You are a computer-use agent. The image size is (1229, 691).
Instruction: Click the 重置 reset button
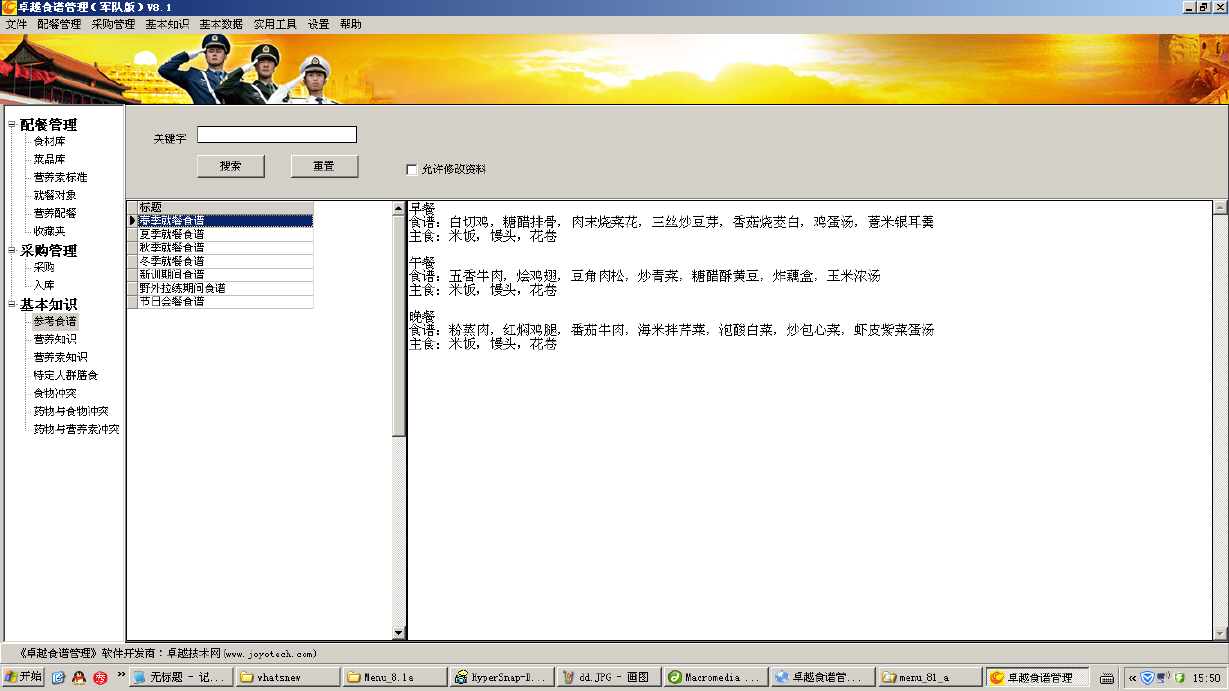324,166
